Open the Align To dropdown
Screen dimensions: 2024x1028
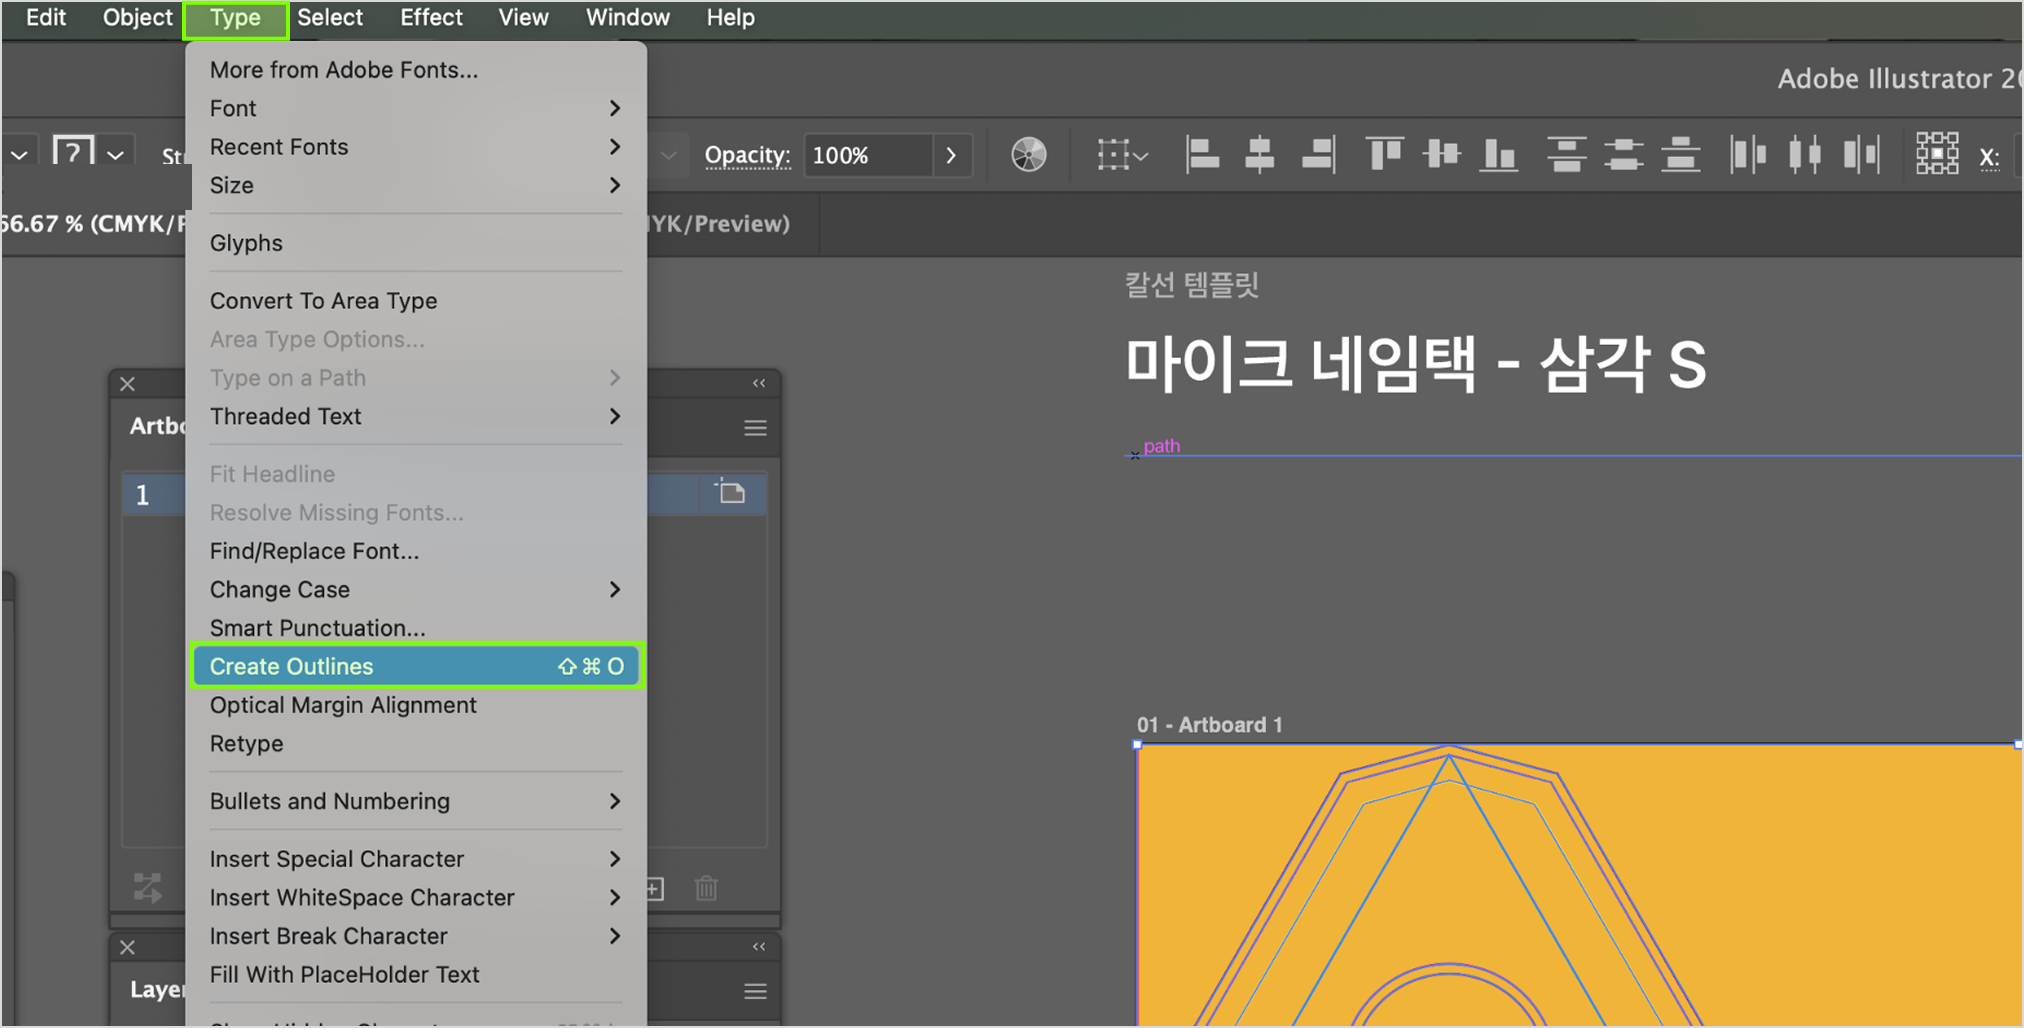1121,155
